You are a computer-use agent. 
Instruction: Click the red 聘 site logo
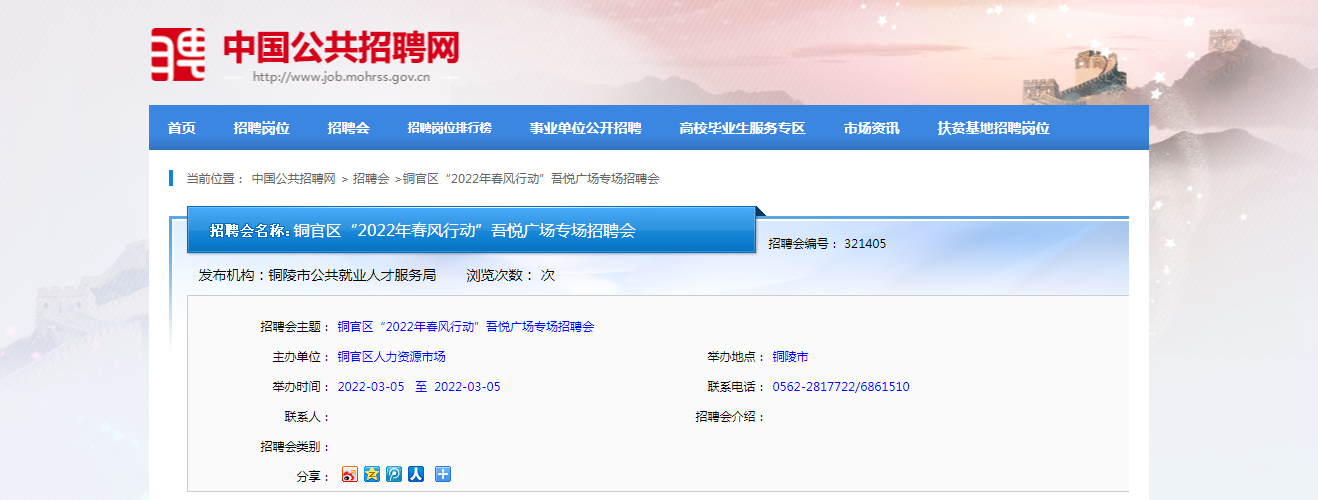click(178, 54)
